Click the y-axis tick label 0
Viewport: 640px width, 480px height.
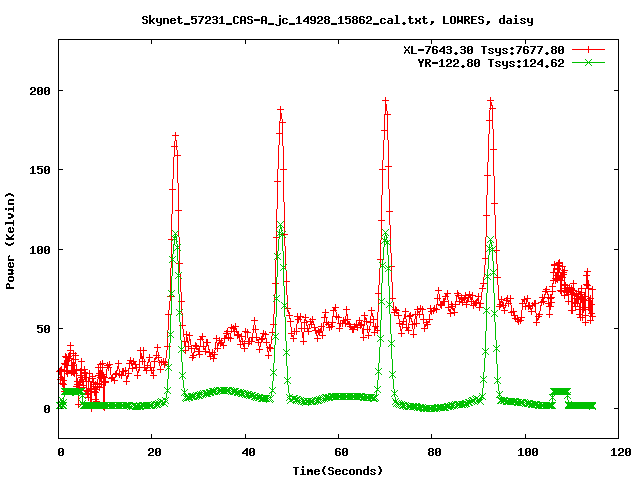pyautogui.click(x=47, y=409)
